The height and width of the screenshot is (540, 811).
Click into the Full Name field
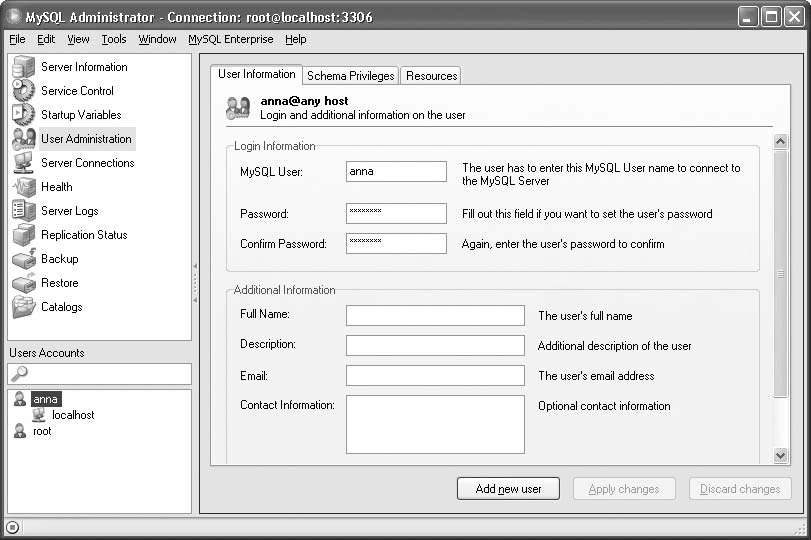click(435, 316)
